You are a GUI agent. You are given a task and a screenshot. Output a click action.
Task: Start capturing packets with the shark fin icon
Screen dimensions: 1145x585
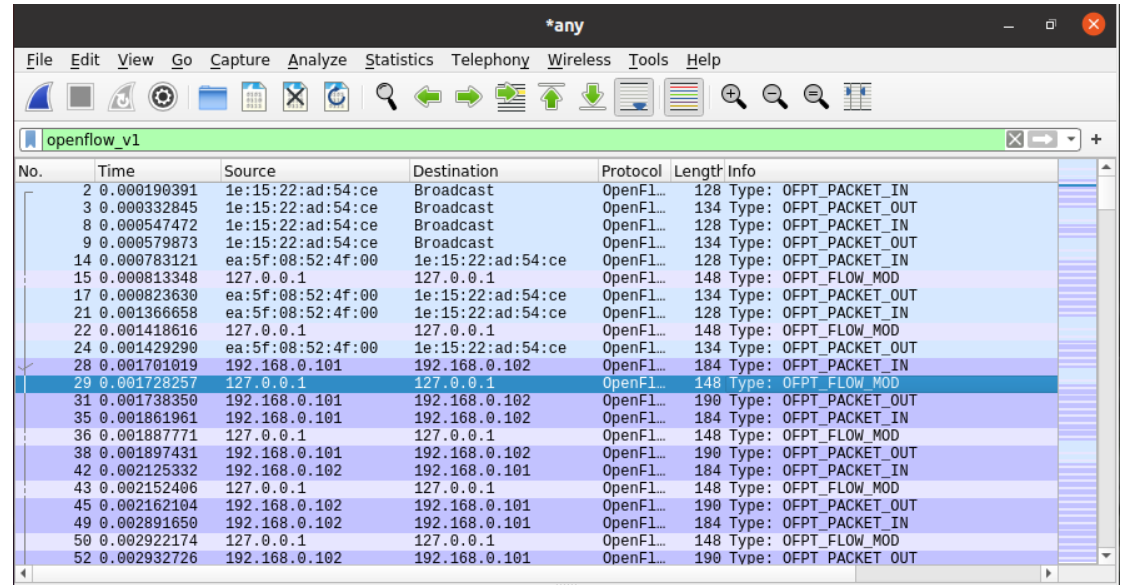click(39, 96)
